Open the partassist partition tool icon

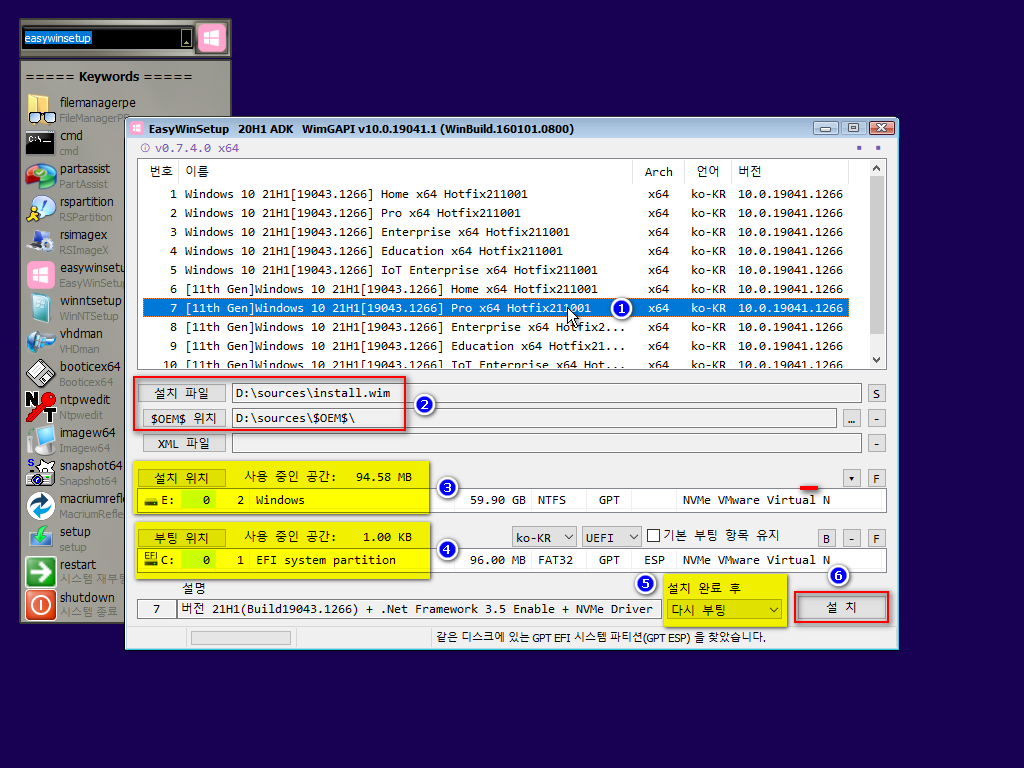tap(40, 176)
